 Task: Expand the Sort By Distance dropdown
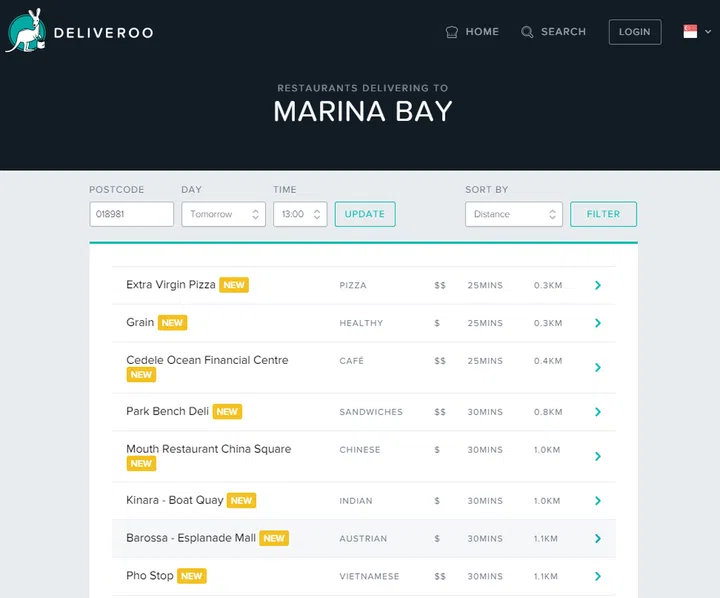(513, 214)
